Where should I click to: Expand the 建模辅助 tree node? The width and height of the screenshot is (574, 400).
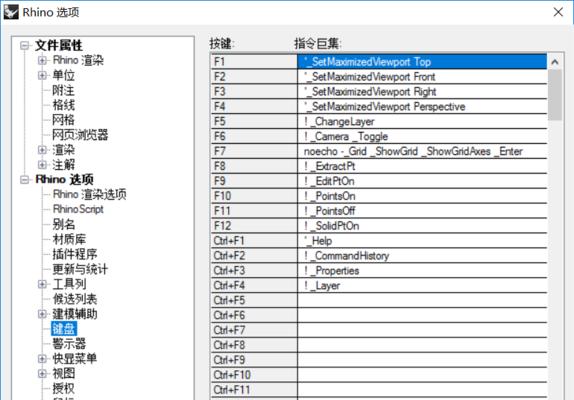(42, 314)
